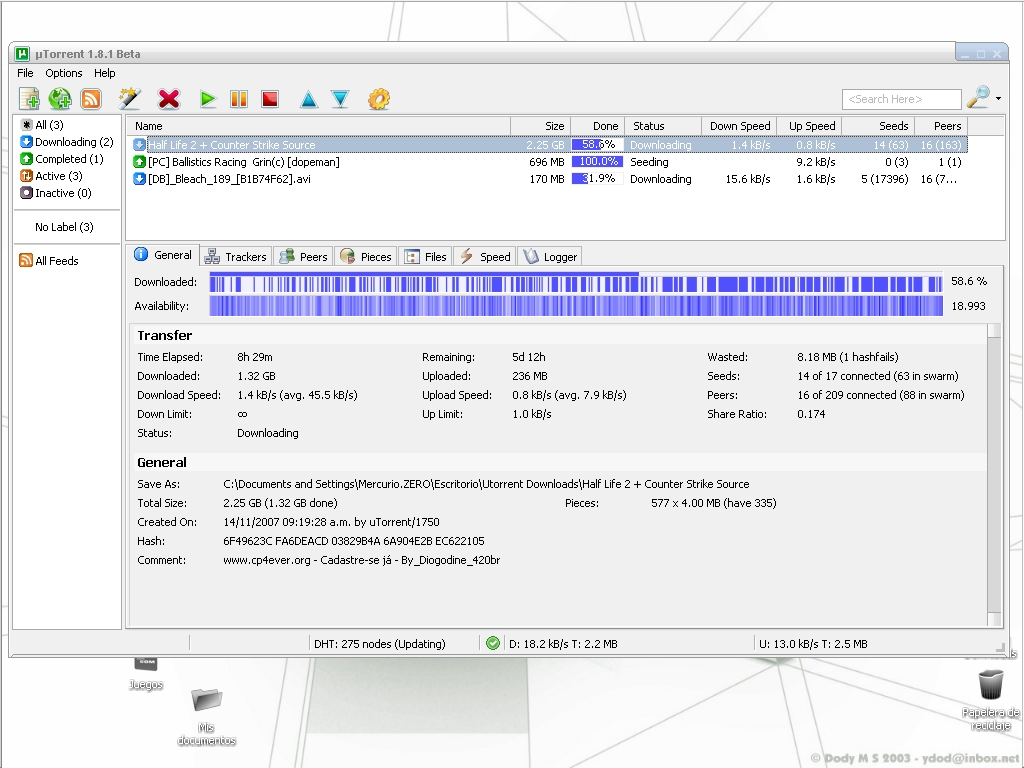The height and width of the screenshot is (768, 1024).
Task: Switch to the Files tab
Action: tap(425, 257)
